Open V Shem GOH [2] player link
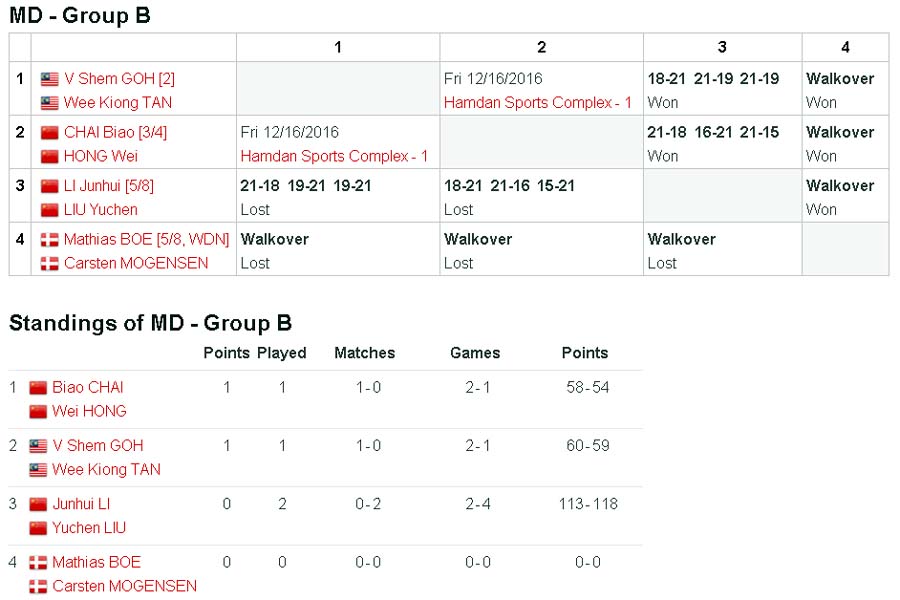This screenshot has height=600, width=900. coord(119,79)
